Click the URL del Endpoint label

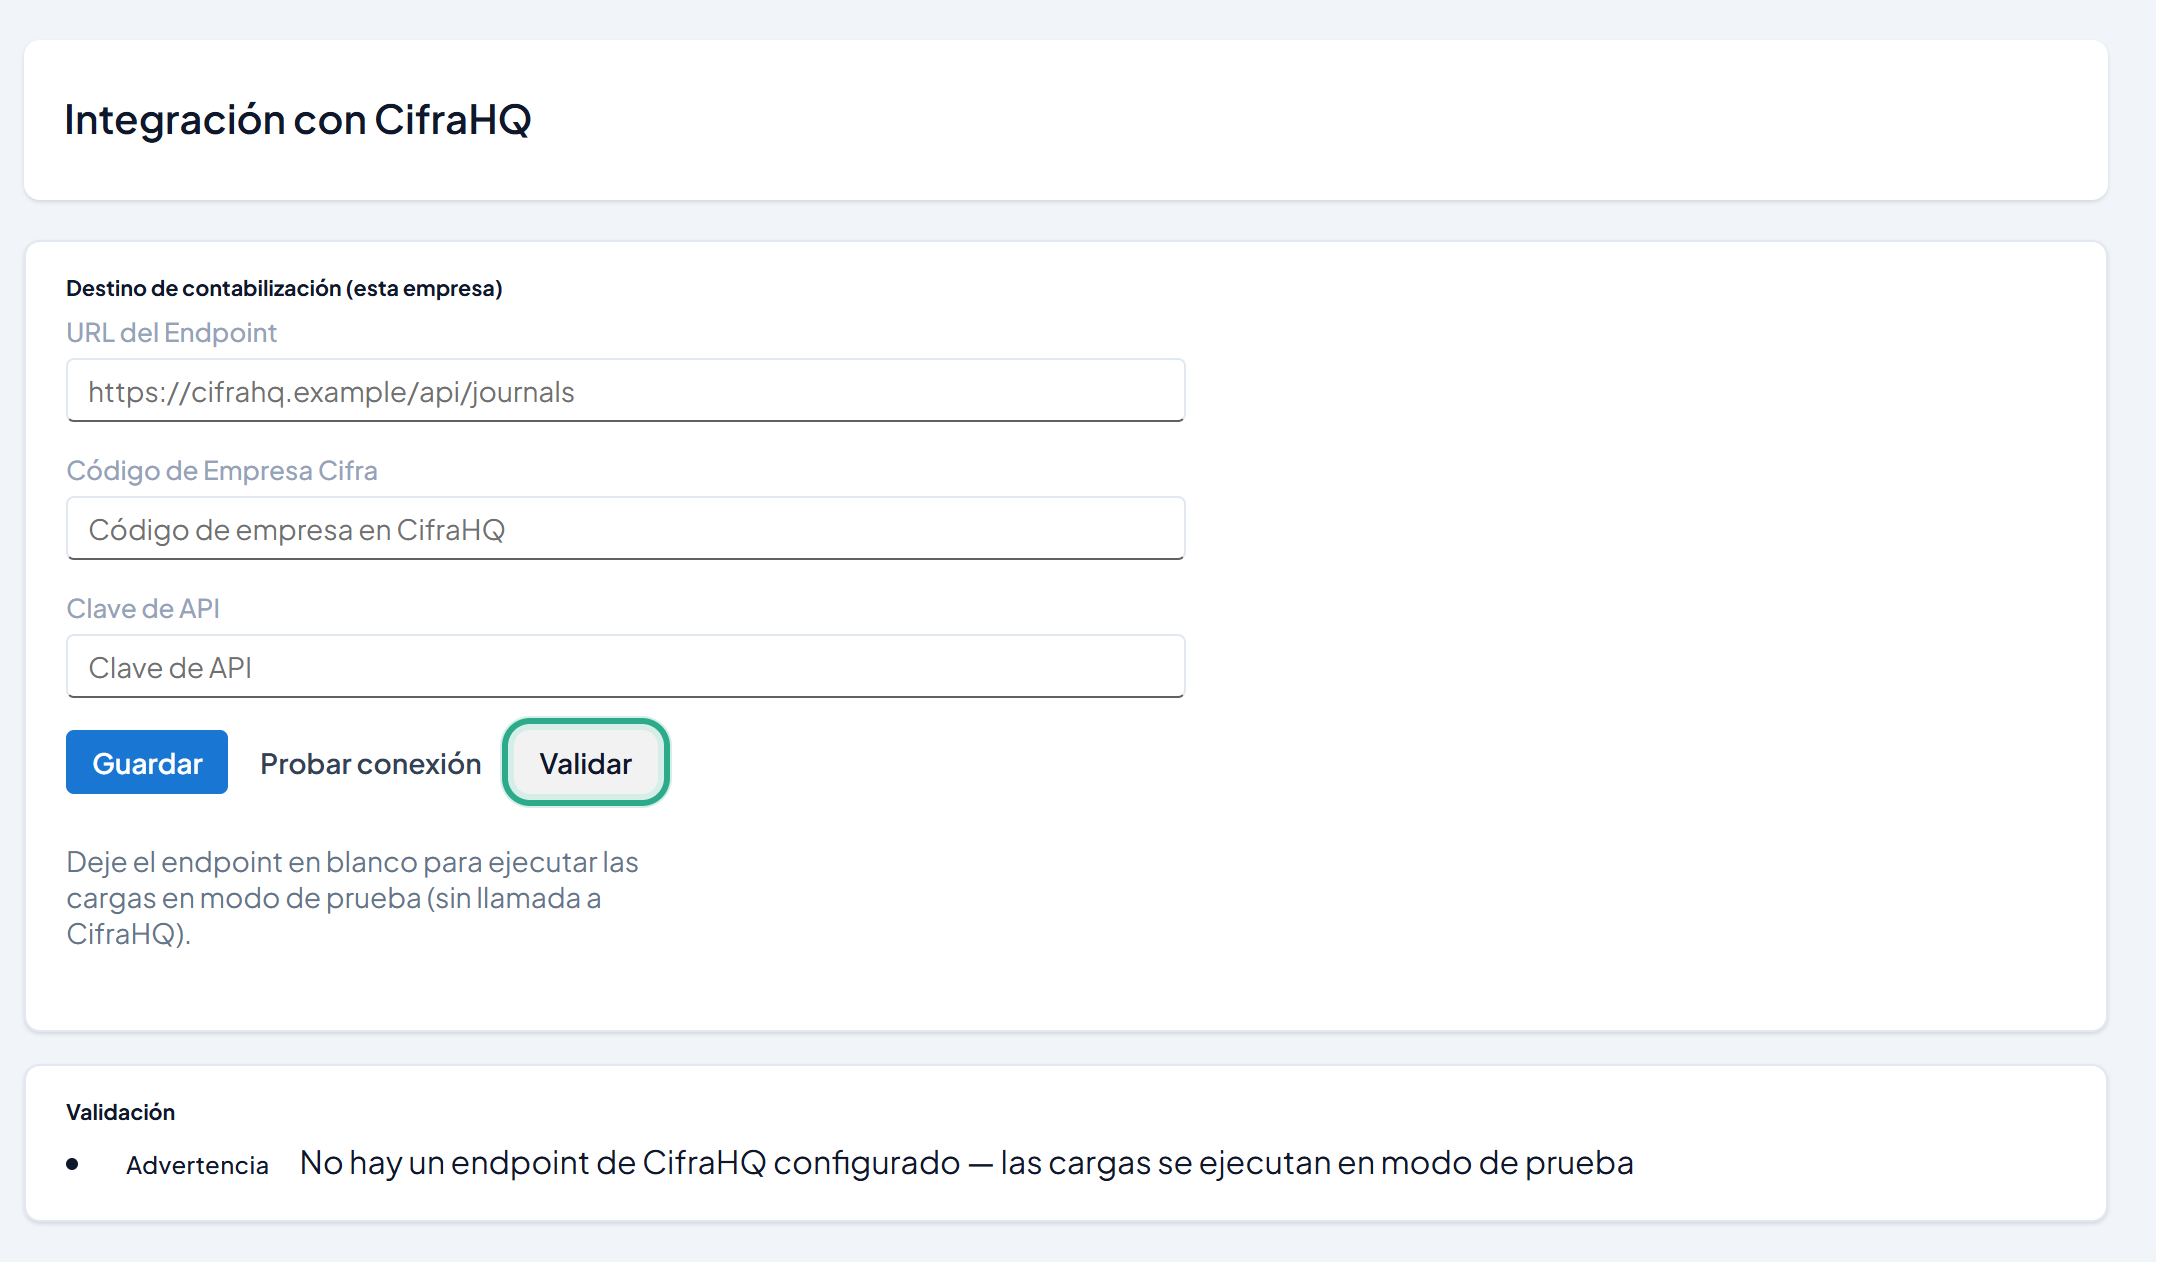coord(171,332)
